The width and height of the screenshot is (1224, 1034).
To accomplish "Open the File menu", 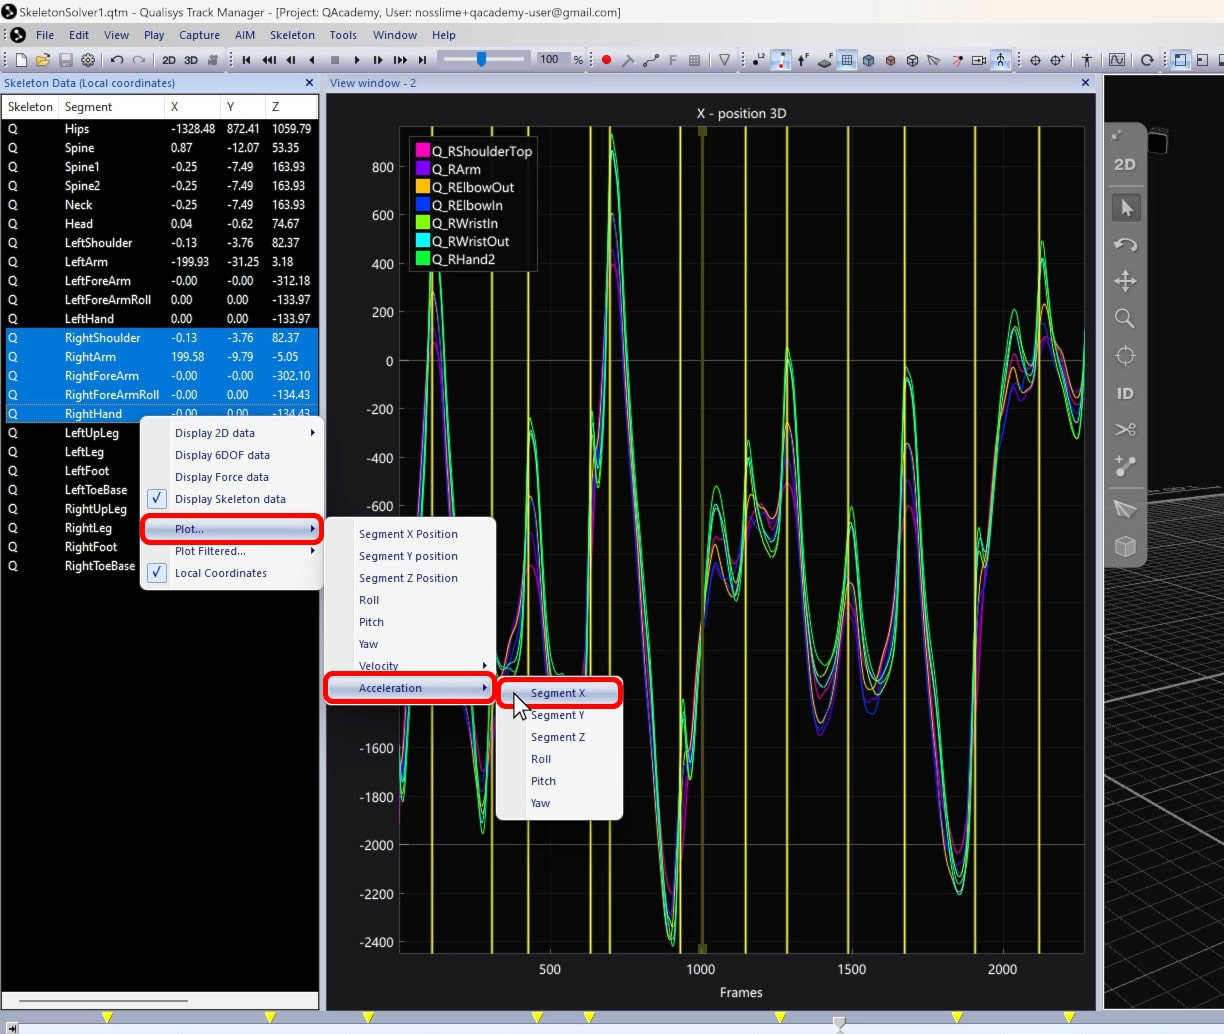I will pos(45,35).
